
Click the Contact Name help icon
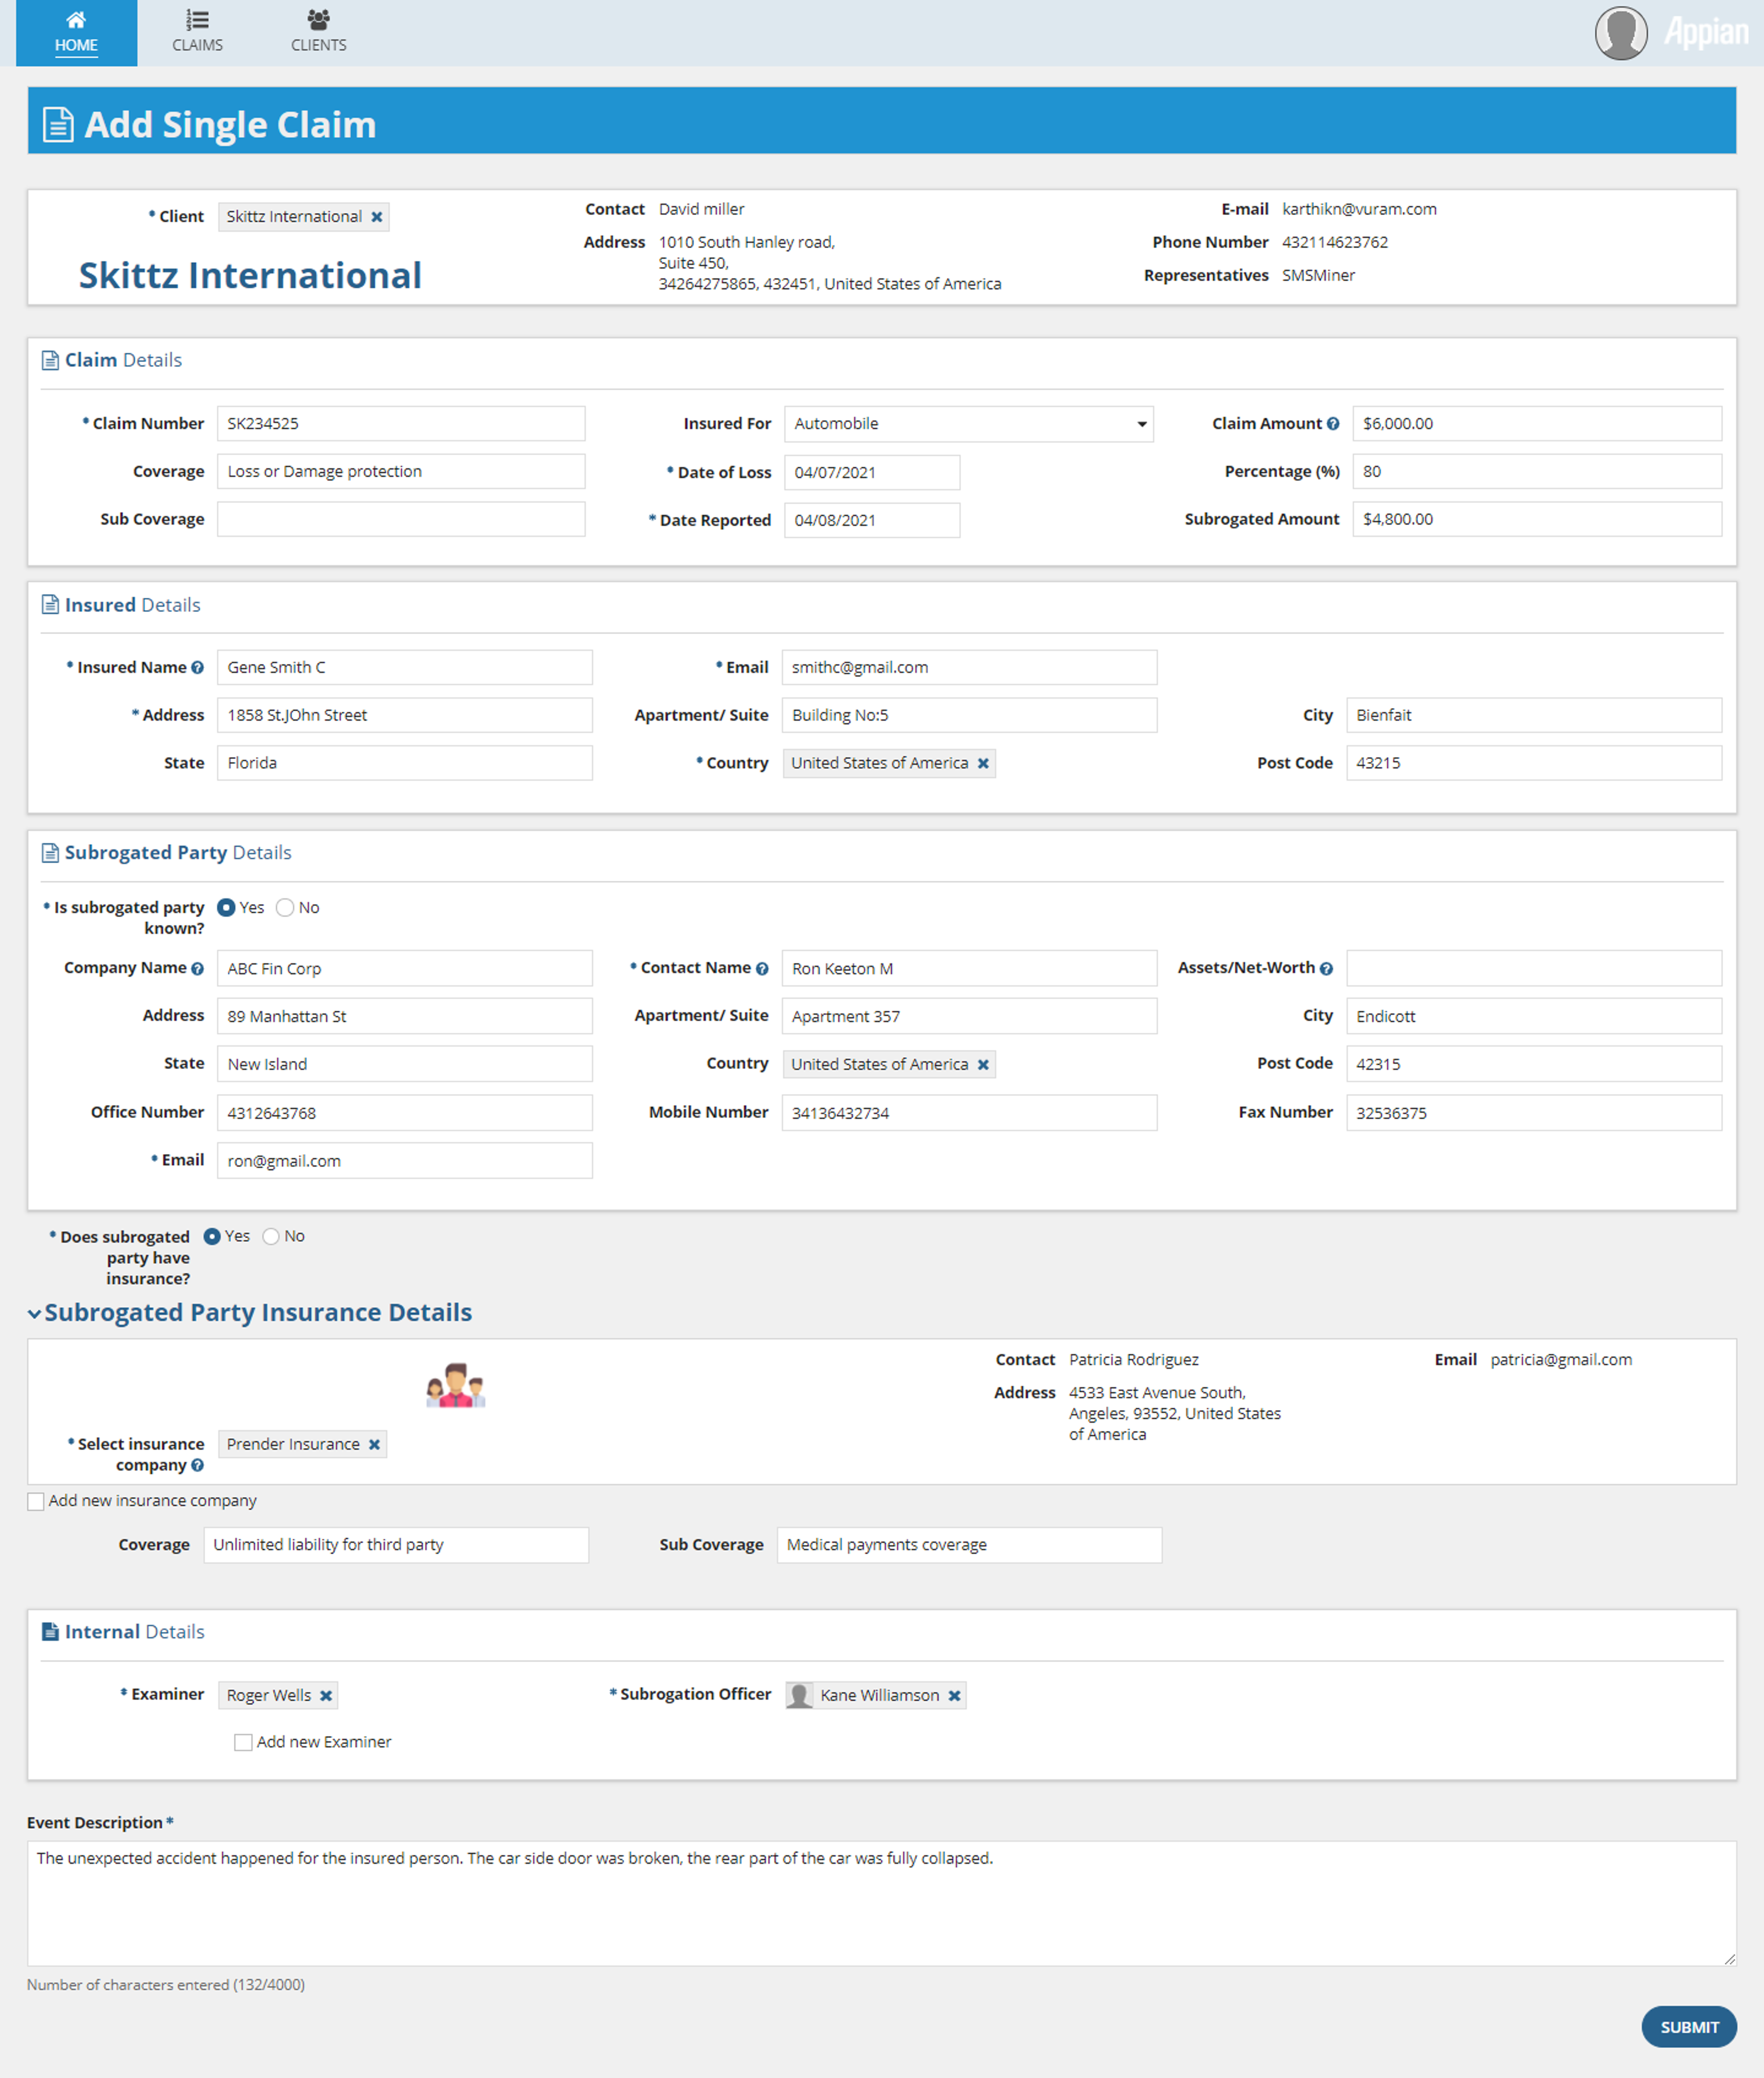pos(762,969)
